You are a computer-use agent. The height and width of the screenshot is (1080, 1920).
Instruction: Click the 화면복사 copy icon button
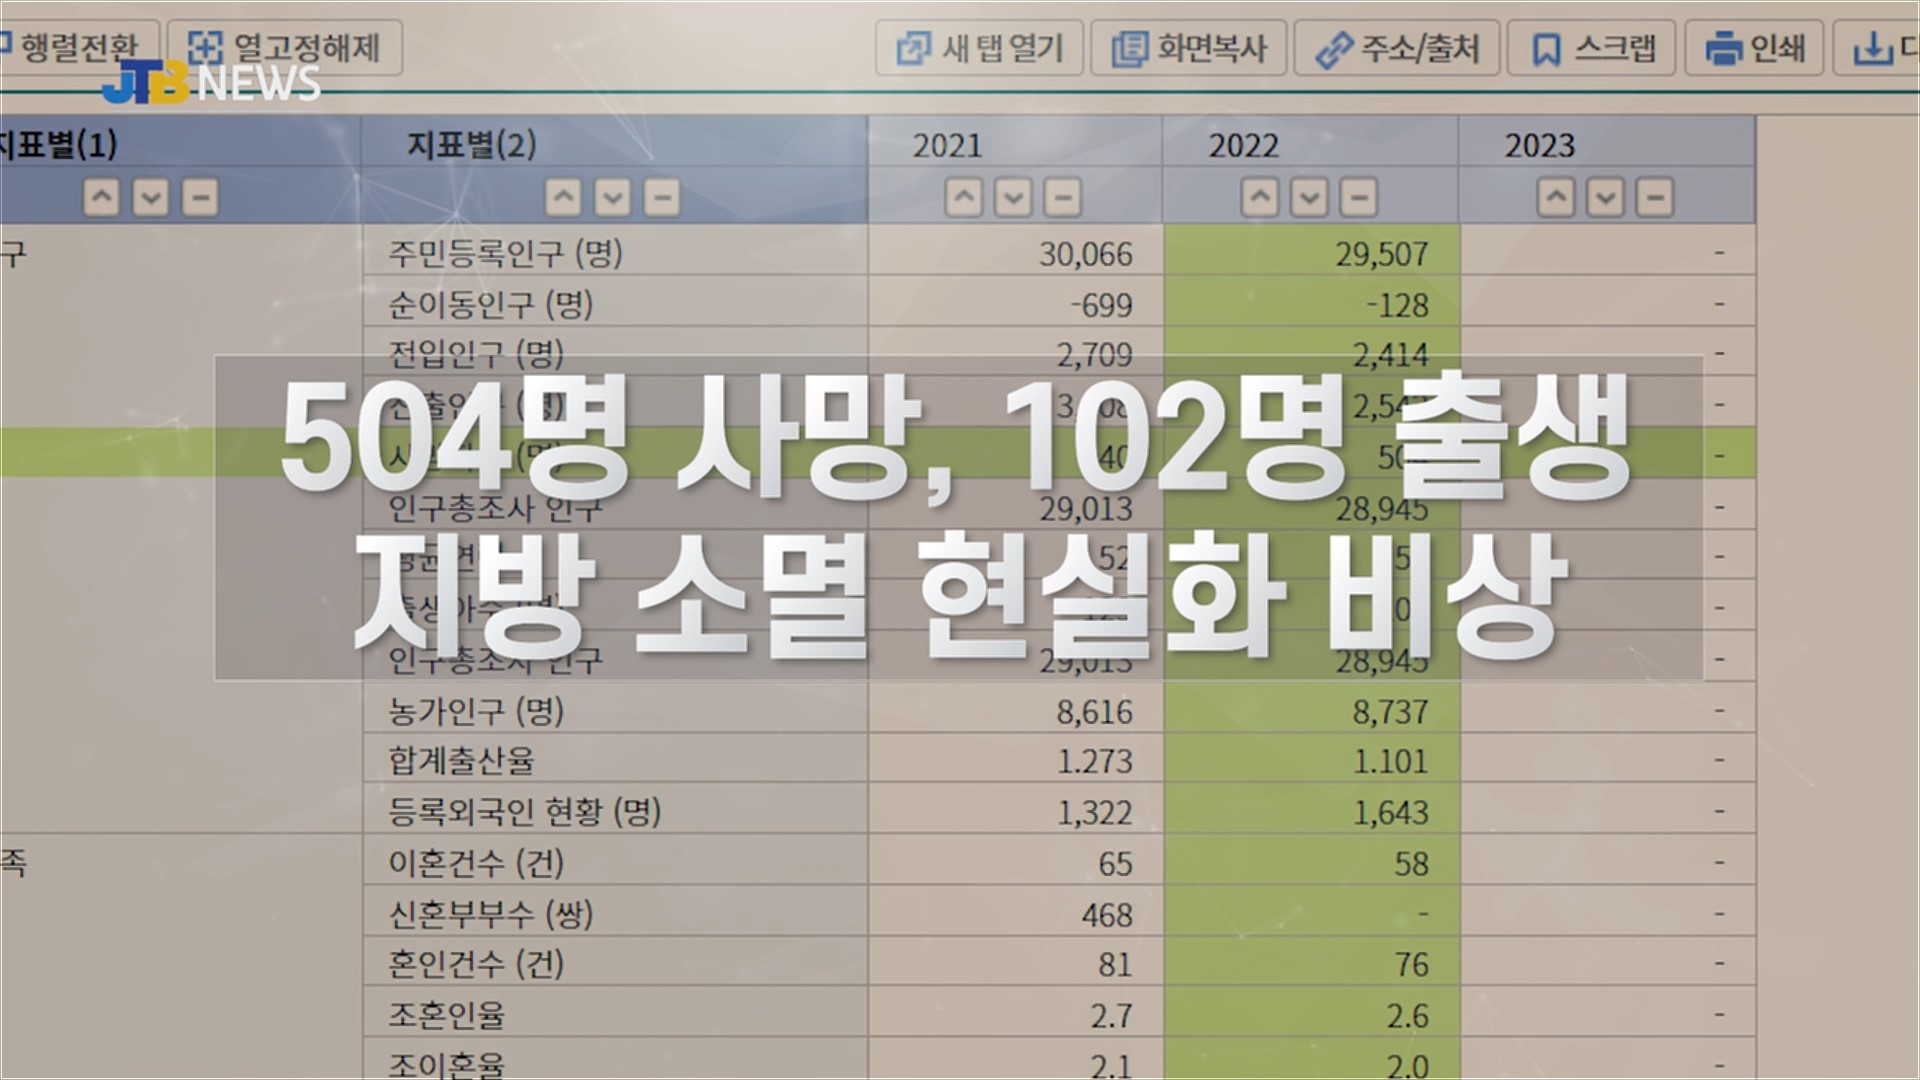click(x=1190, y=48)
